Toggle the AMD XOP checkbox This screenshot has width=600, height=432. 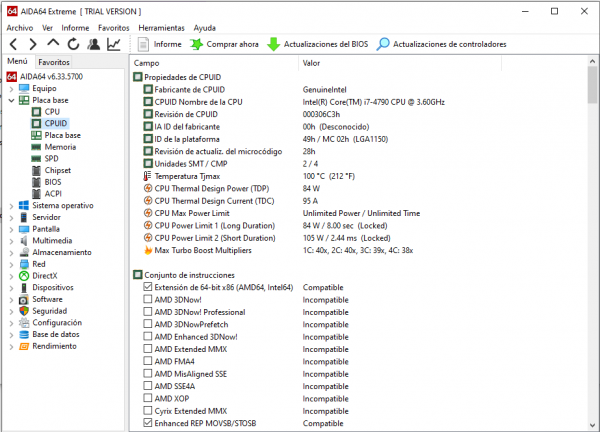[x=148, y=398]
